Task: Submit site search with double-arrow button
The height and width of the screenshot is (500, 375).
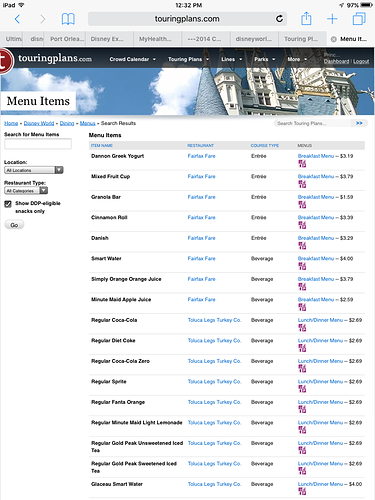Action: tap(359, 123)
